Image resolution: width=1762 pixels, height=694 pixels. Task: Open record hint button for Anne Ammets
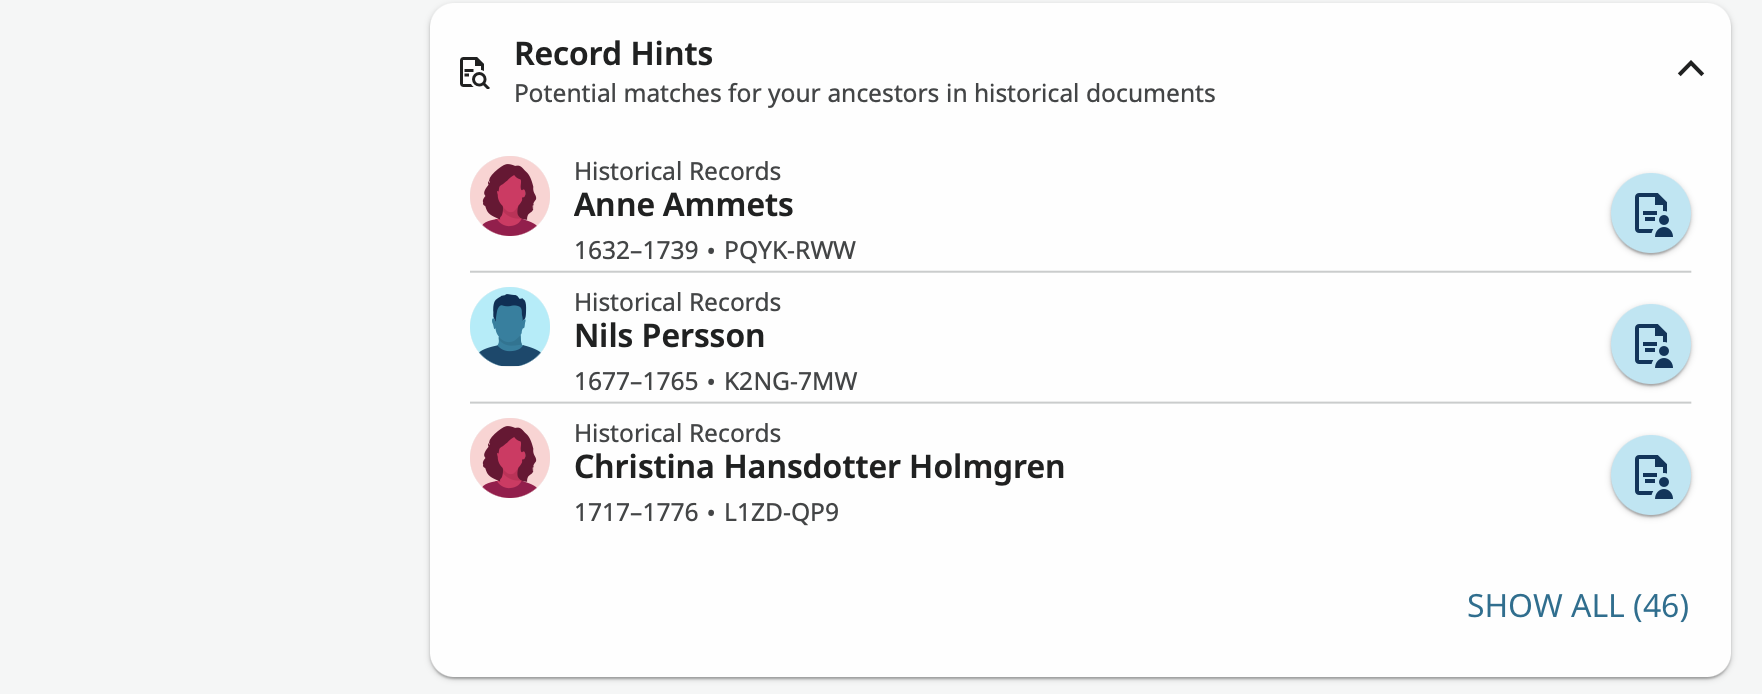[x=1650, y=214]
